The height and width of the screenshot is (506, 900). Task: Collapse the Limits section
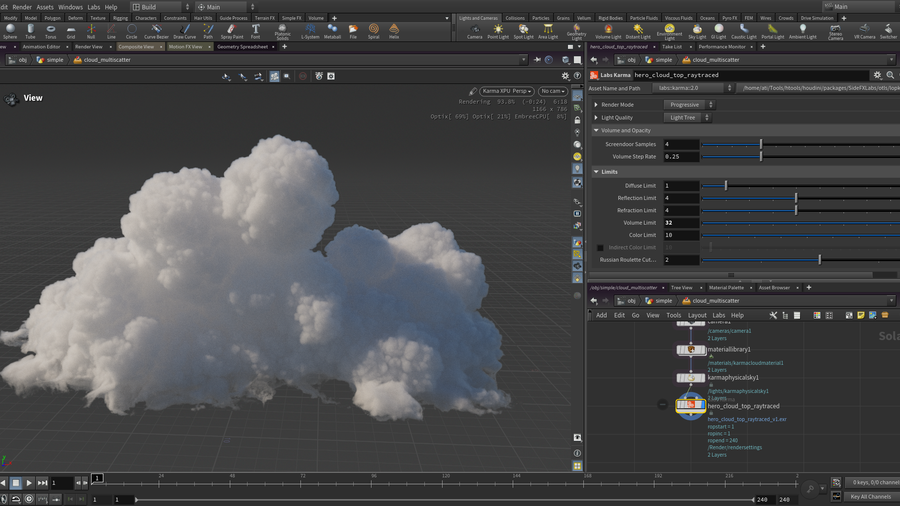click(x=596, y=172)
